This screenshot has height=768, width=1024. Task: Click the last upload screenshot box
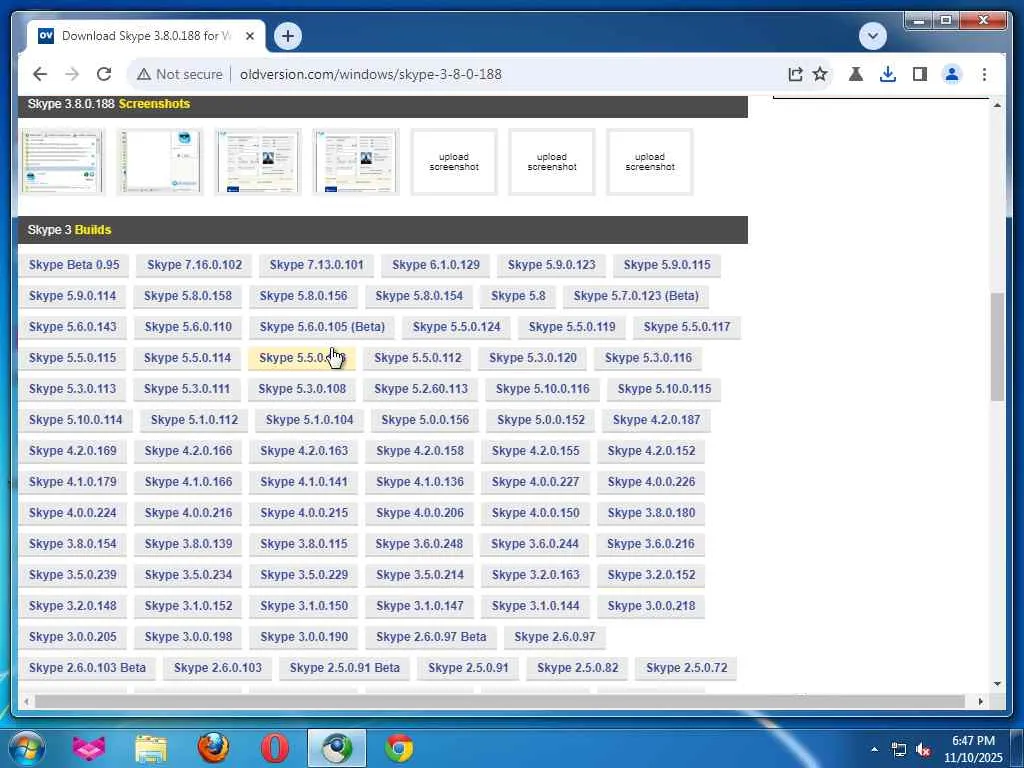[x=650, y=162]
